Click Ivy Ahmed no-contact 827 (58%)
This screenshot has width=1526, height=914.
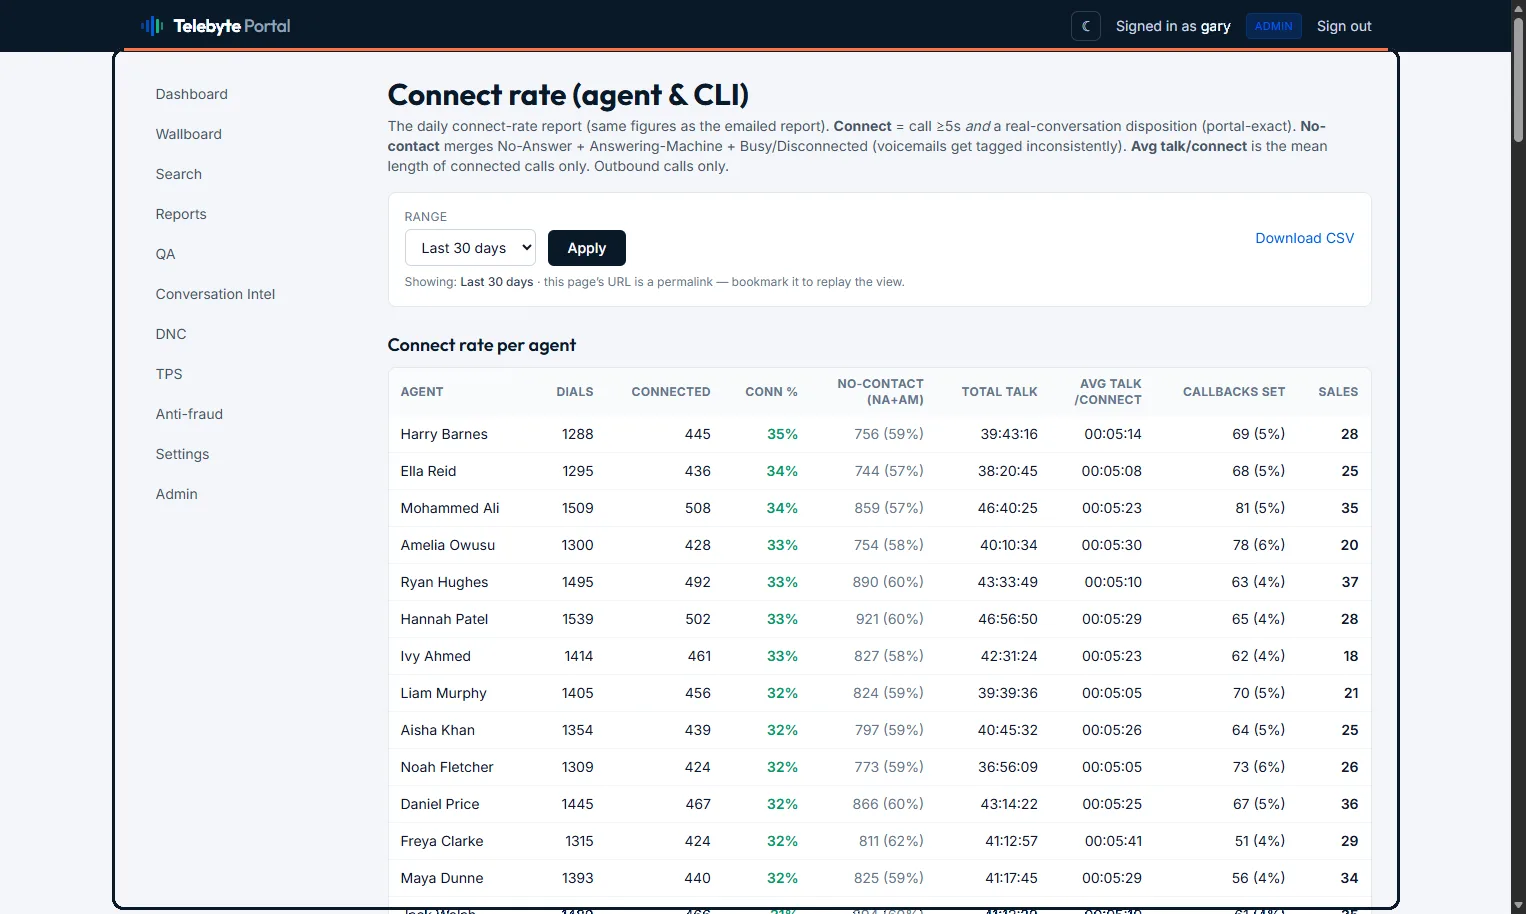tap(889, 656)
